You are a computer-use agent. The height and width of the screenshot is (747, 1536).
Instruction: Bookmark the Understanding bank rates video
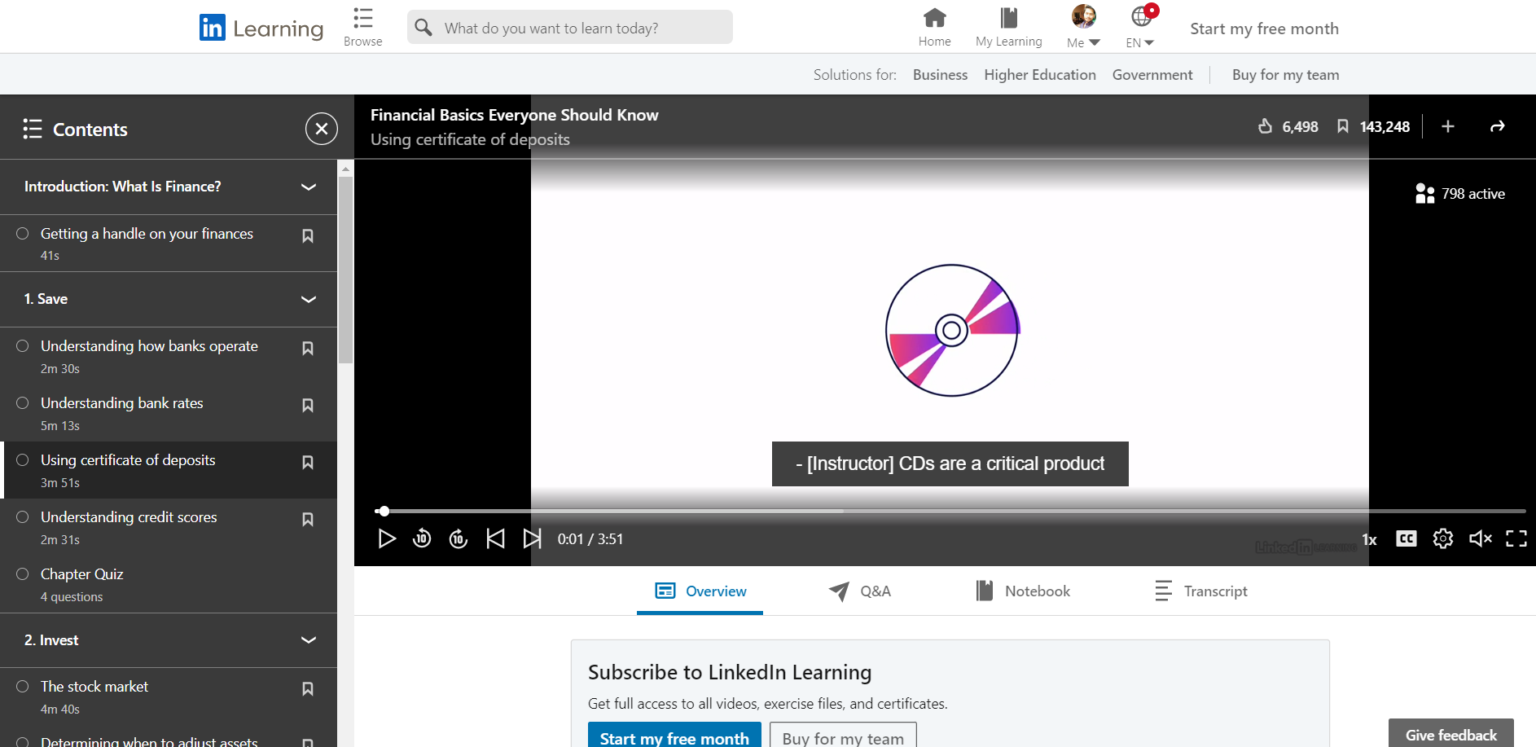(x=307, y=405)
